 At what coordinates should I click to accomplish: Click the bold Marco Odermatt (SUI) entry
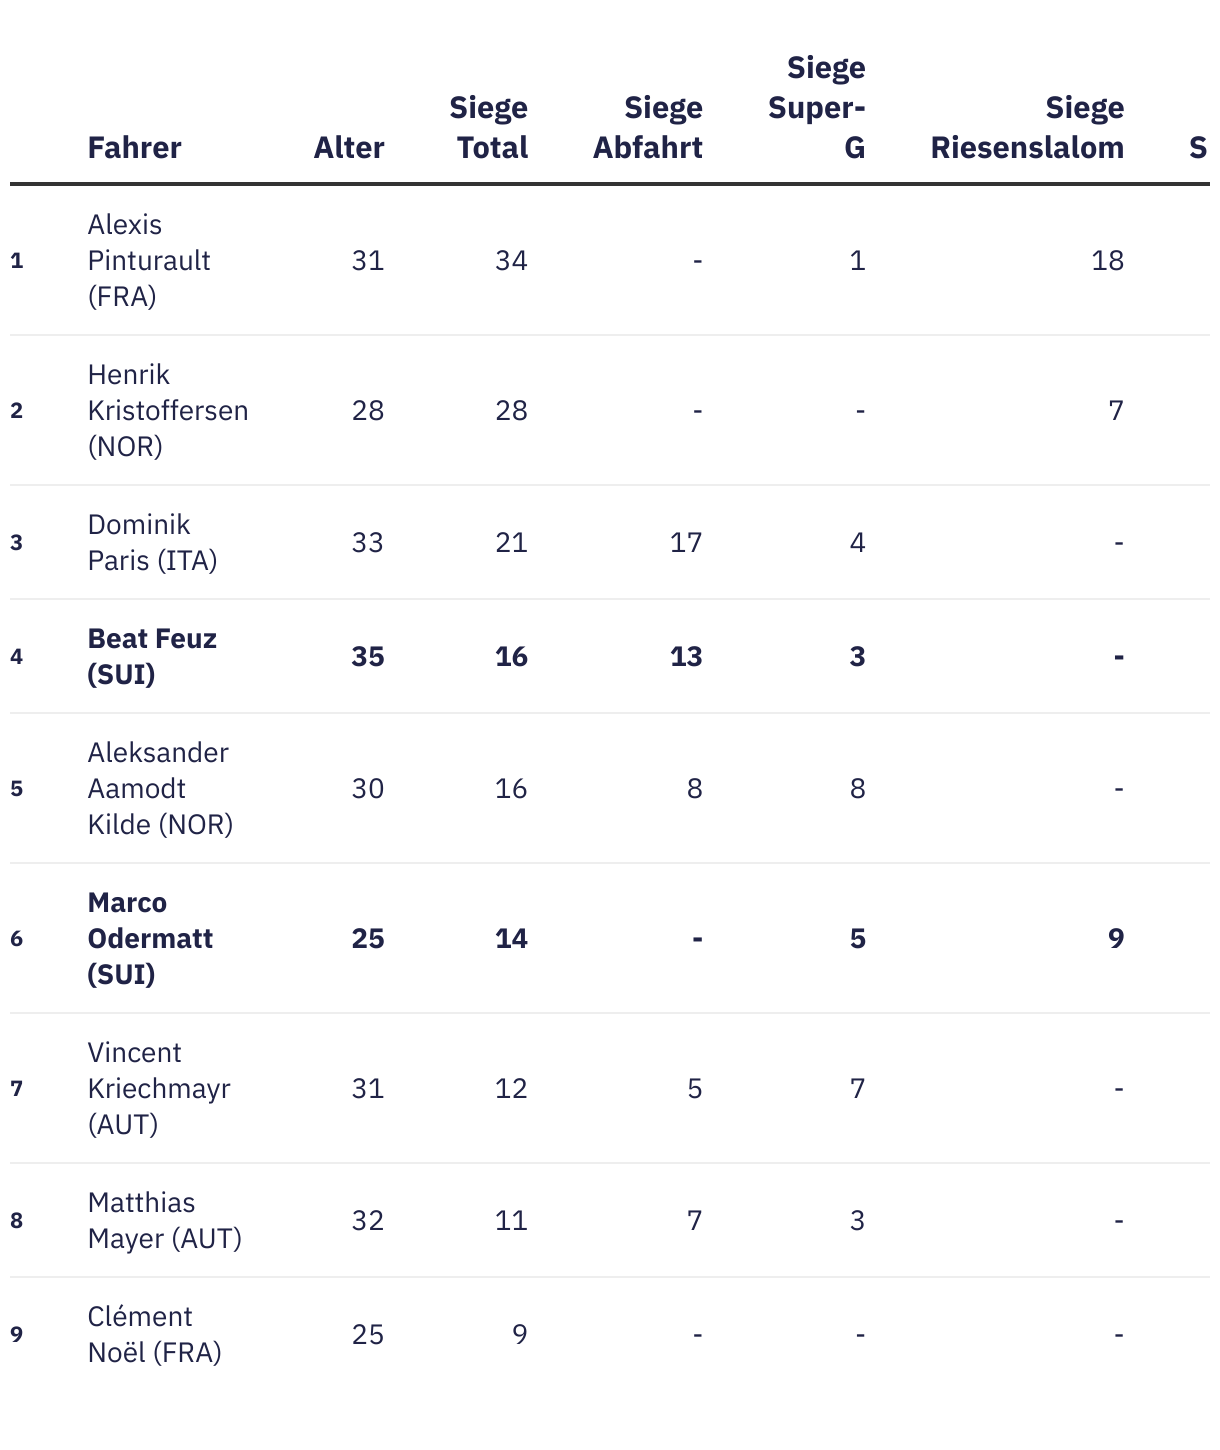pyautogui.click(x=150, y=938)
